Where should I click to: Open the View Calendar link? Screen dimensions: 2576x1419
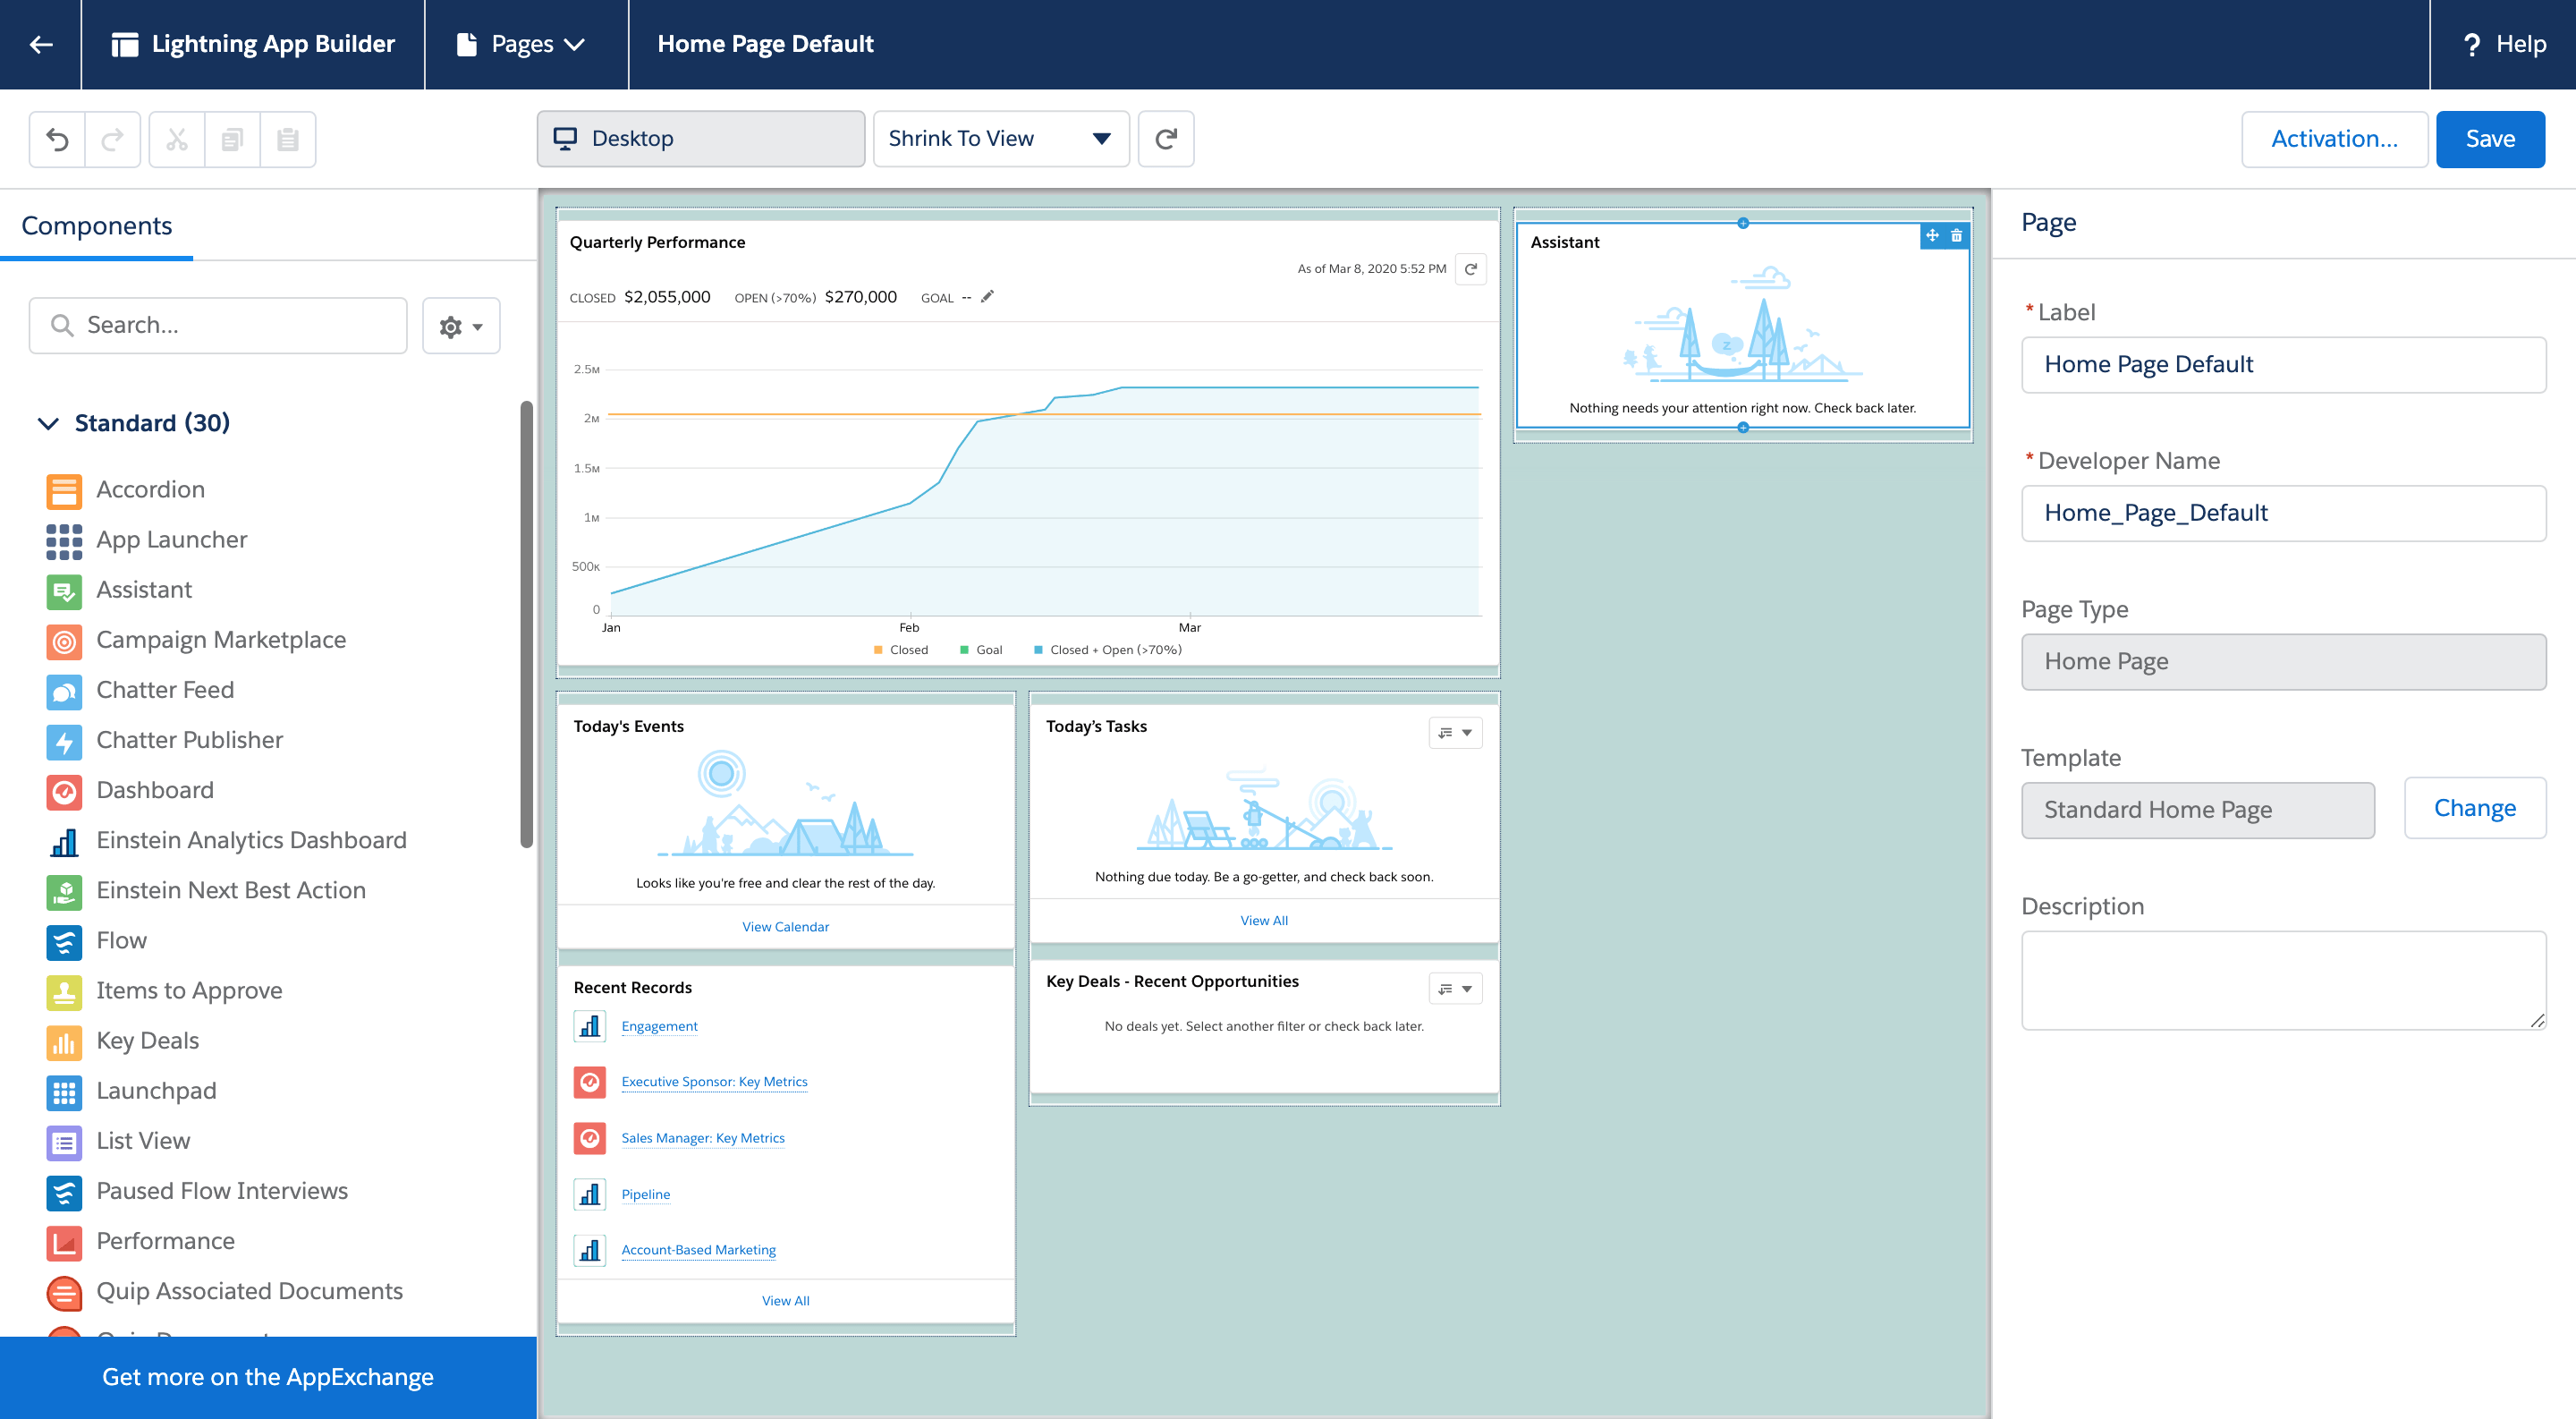pyautogui.click(x=785, y=926)
